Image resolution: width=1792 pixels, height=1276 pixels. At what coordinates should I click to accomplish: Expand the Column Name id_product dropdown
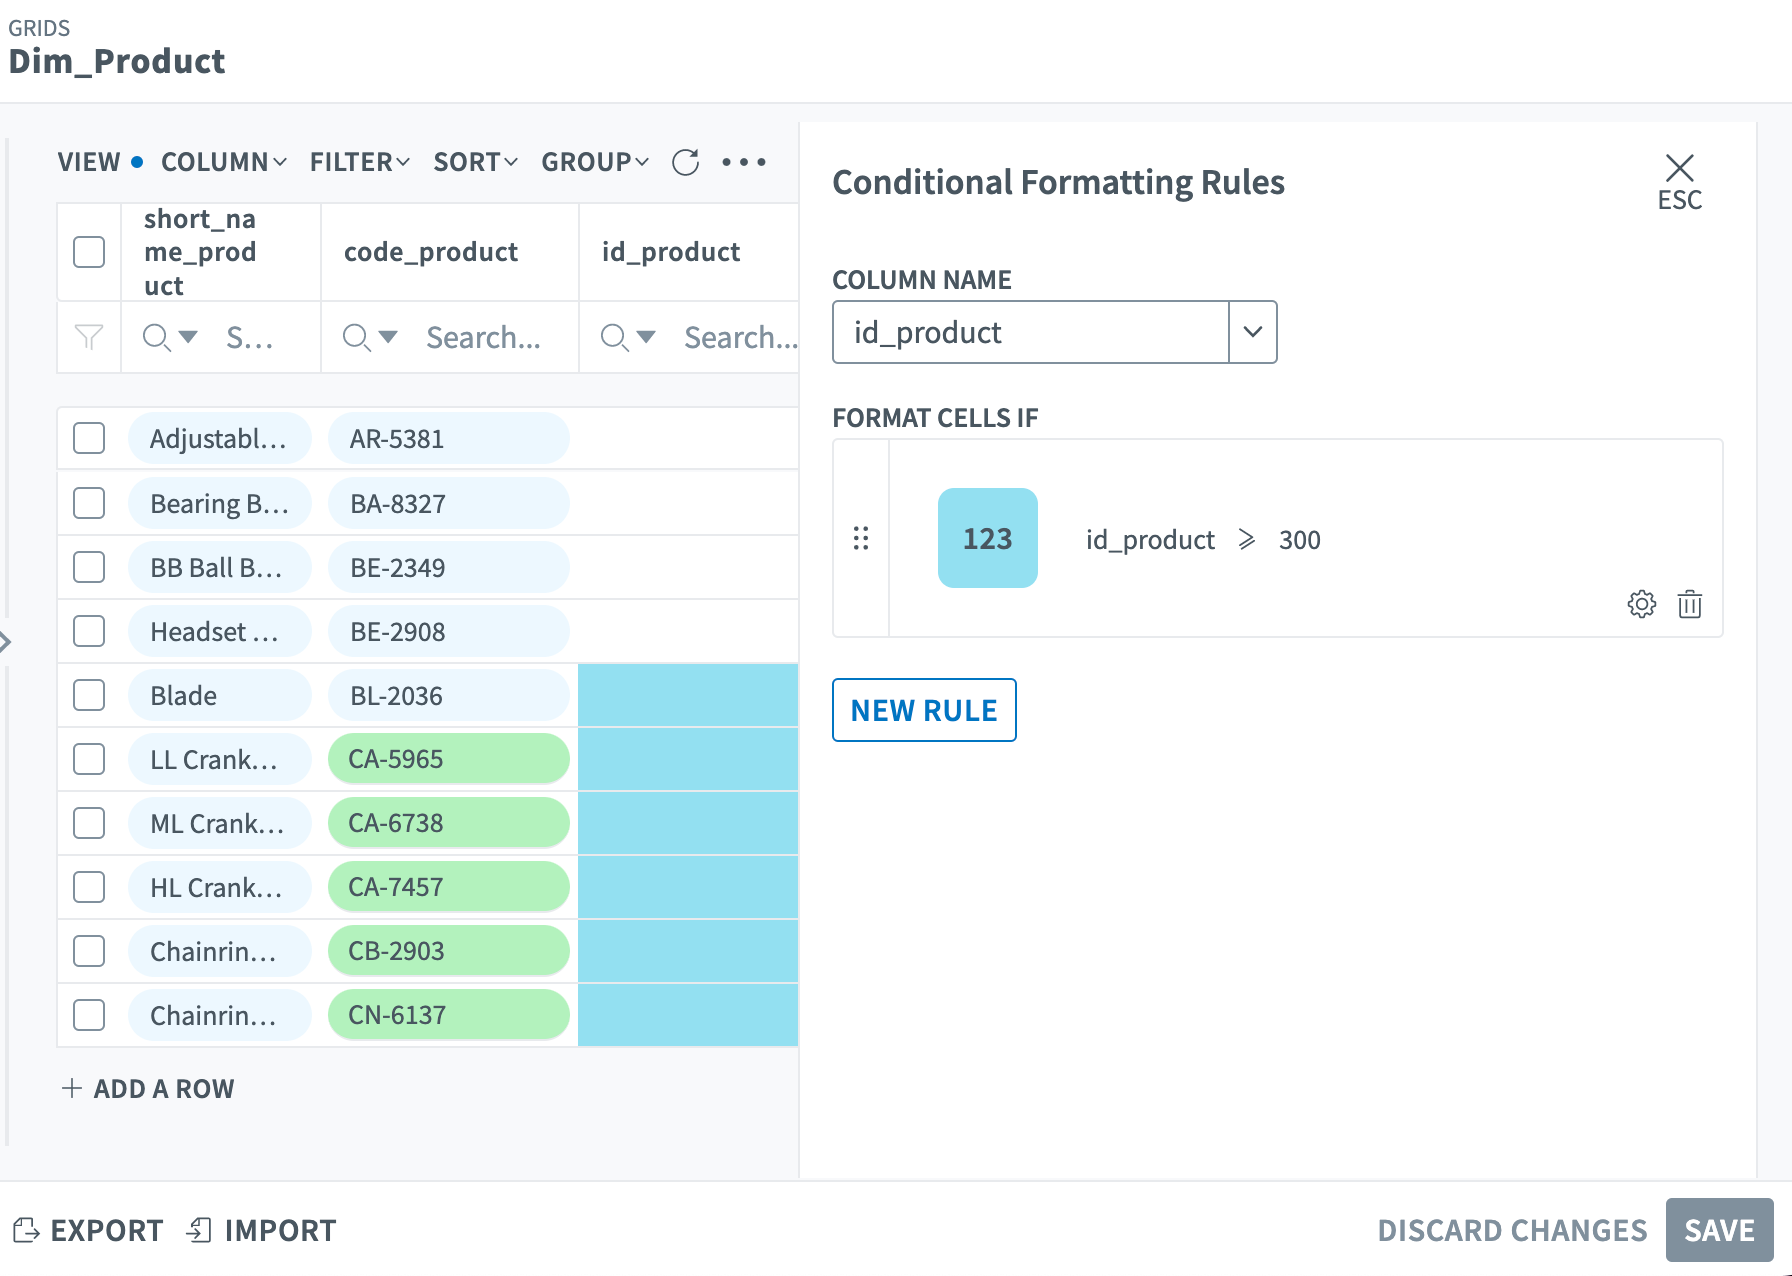(1252, 332)
